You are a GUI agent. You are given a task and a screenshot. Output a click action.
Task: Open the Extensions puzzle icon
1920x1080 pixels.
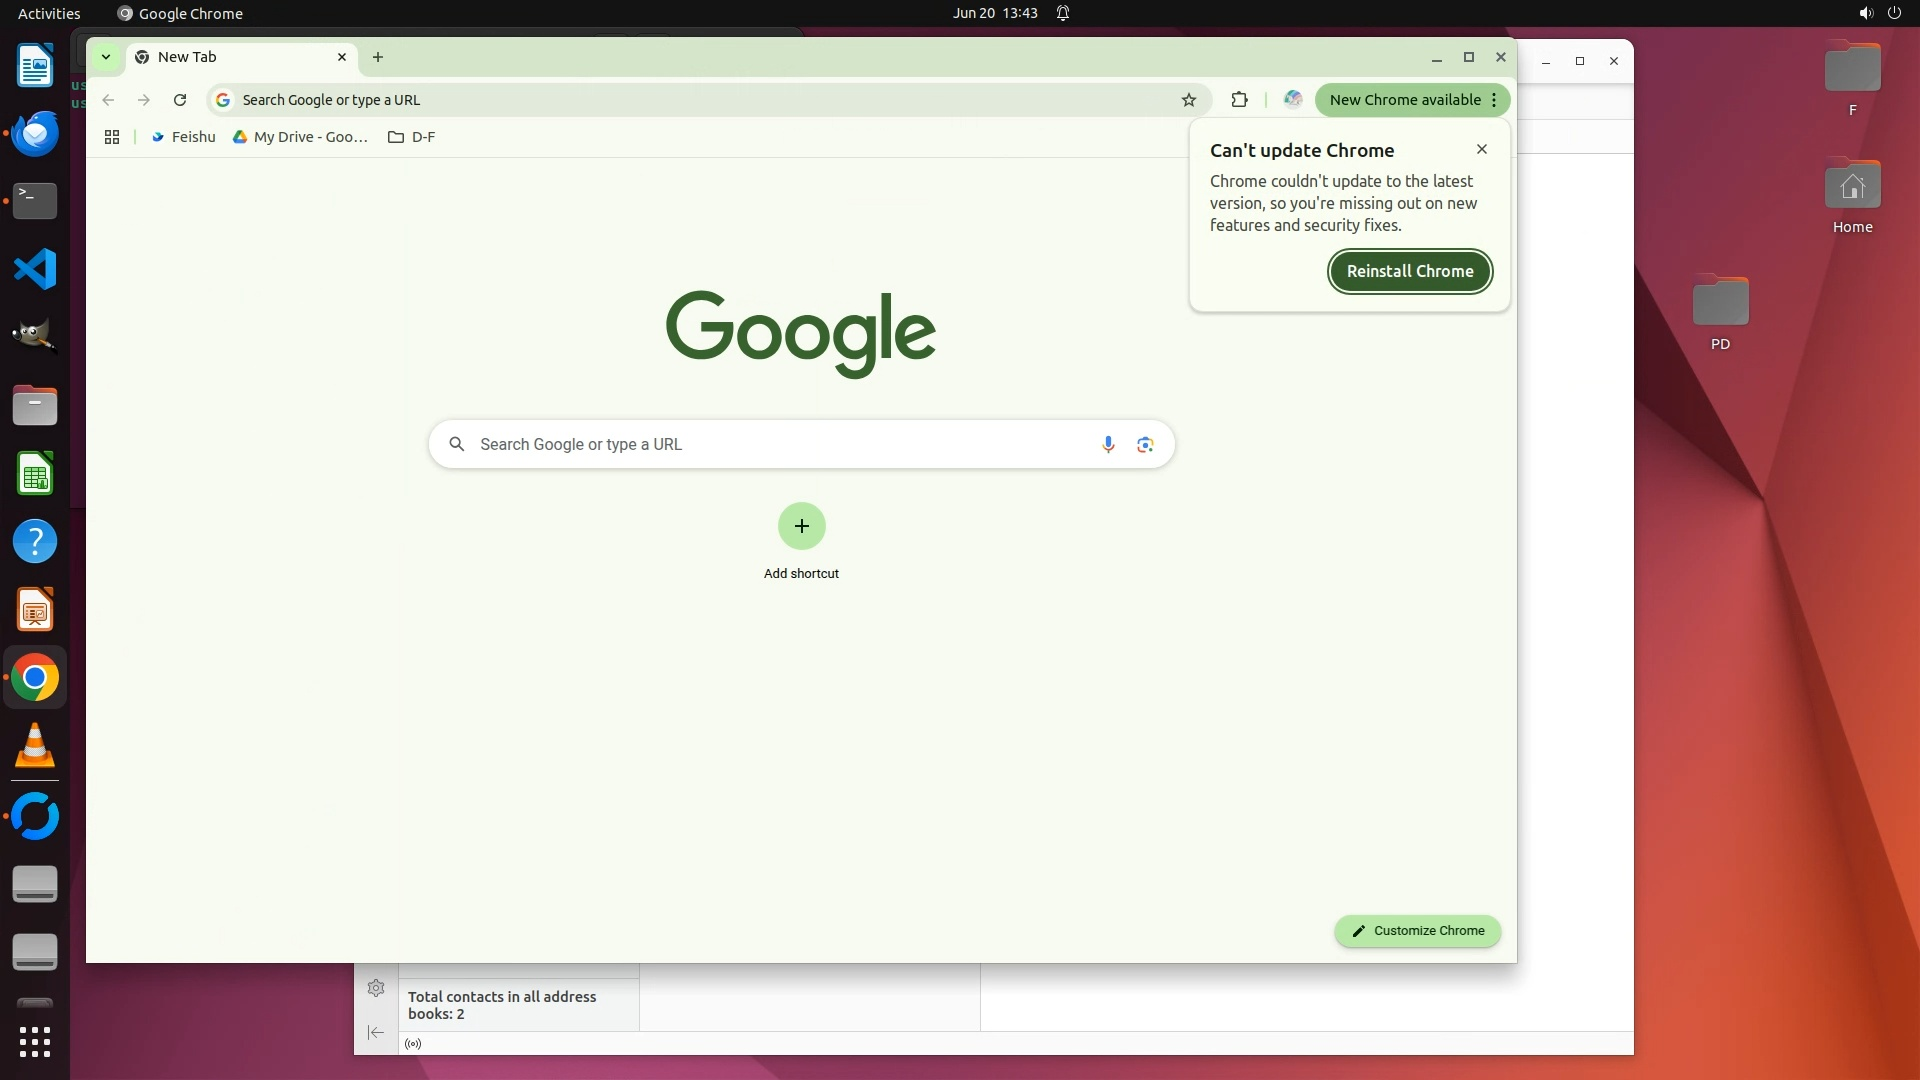(1240, 100)
